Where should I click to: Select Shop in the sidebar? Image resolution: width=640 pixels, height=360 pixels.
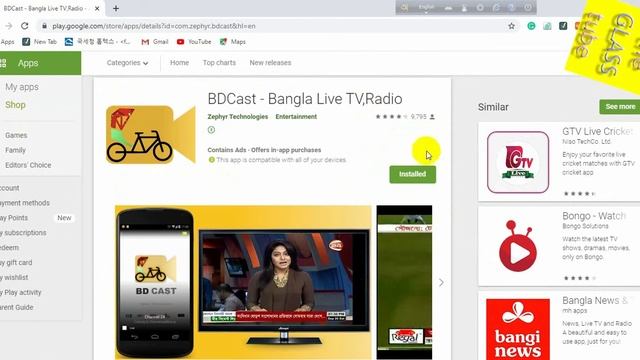click(15, 105)
